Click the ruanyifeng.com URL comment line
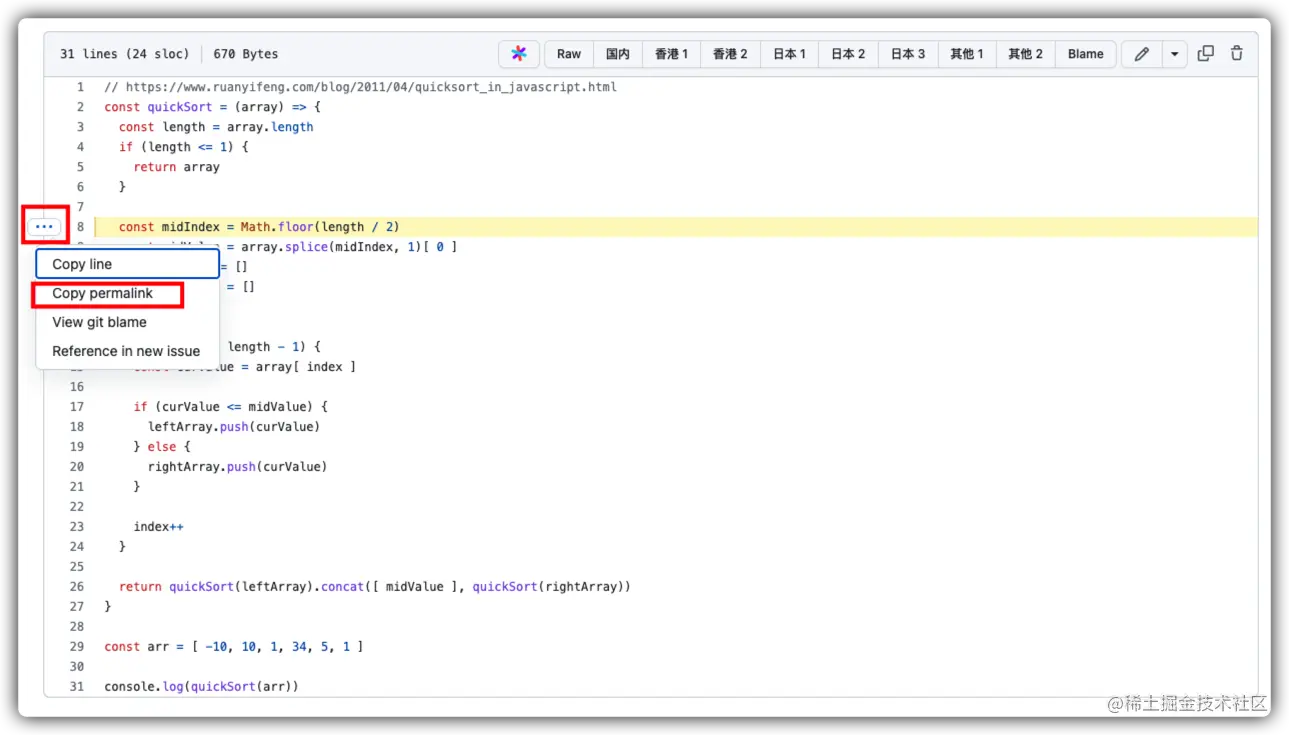 point(361,87)
